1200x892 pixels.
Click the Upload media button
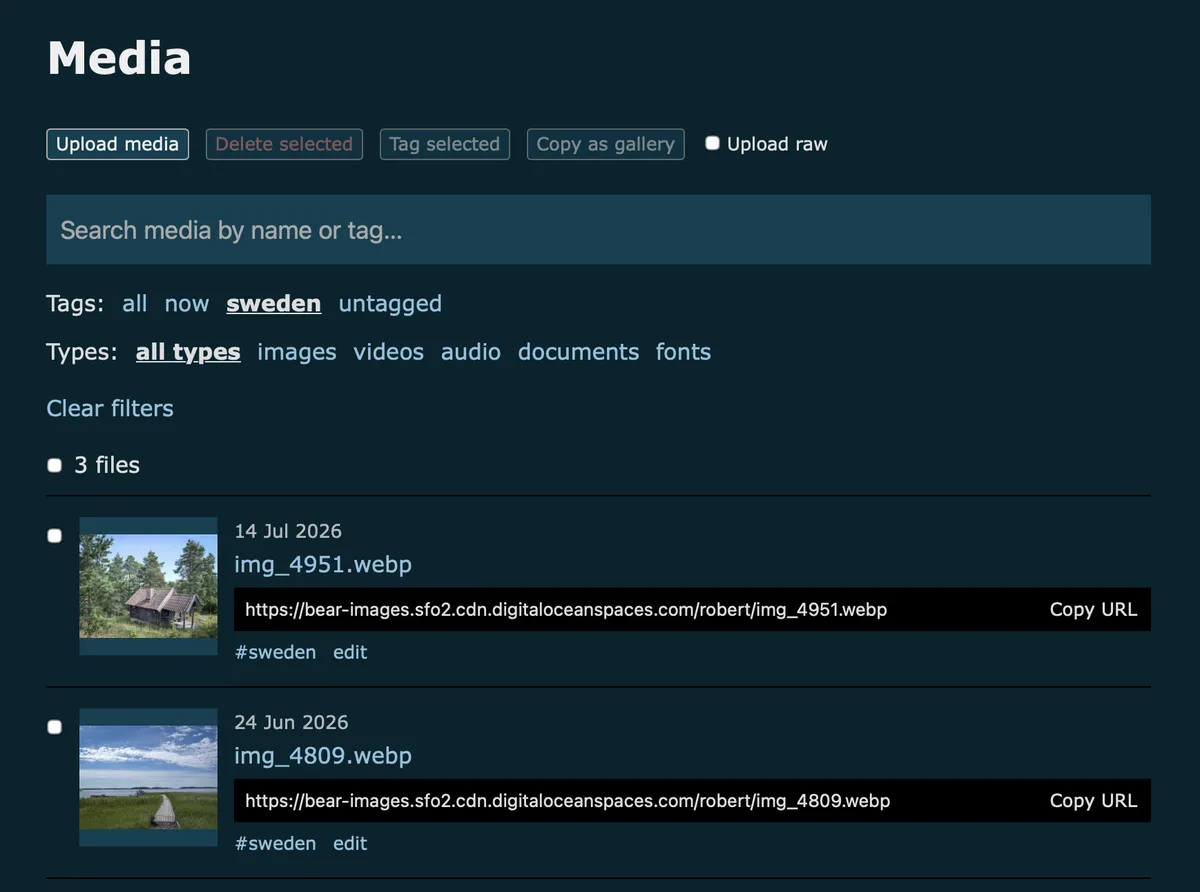(x=117, y=144)
